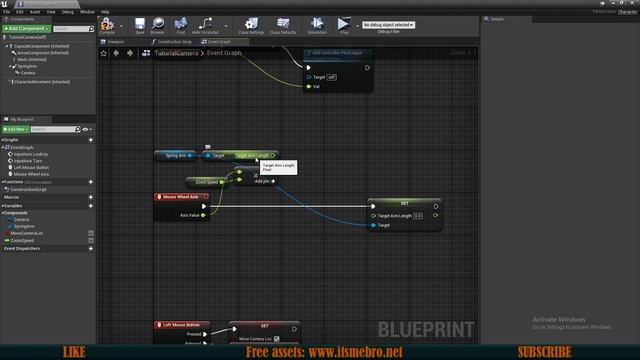Collapse the Variables section
This screenshot has height=360, width=640.
2,206
